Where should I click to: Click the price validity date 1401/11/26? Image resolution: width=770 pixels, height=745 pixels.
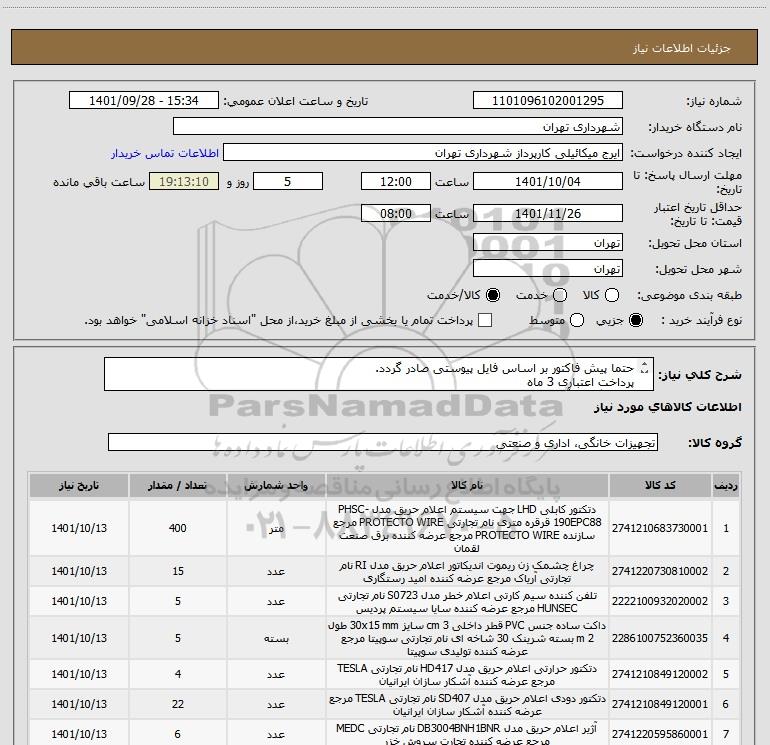[548, 213]
